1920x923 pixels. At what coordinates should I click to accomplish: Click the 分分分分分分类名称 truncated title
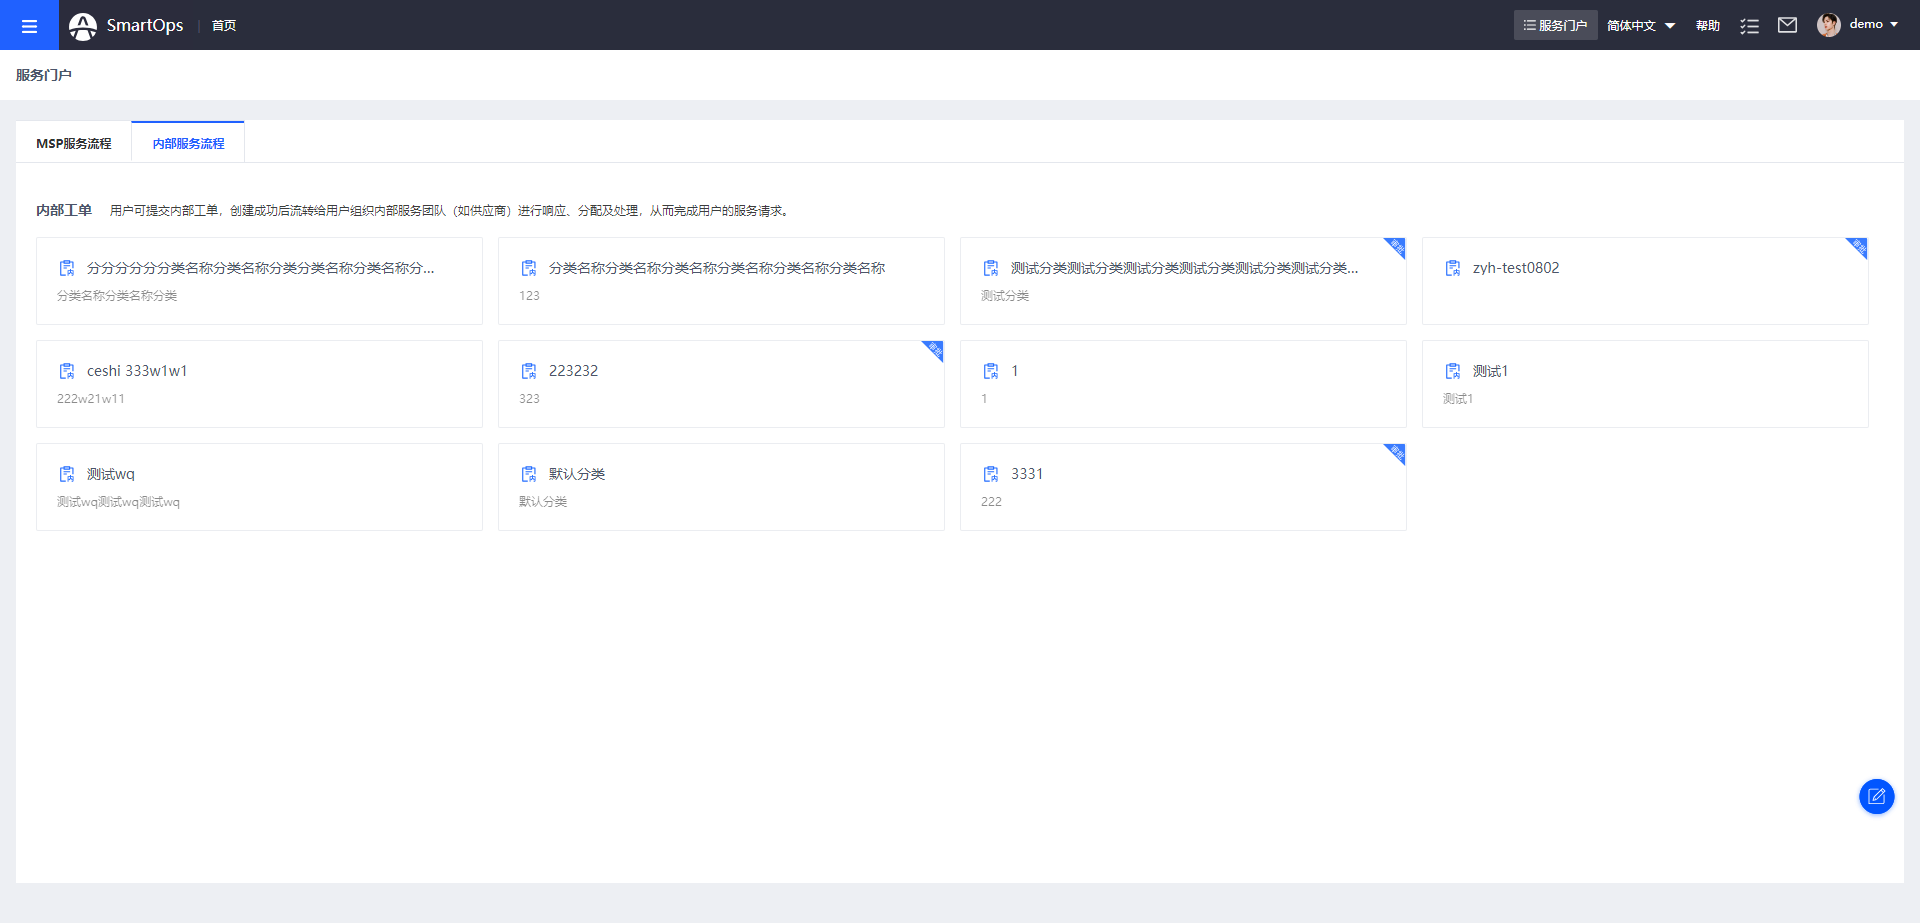[260, 268]
